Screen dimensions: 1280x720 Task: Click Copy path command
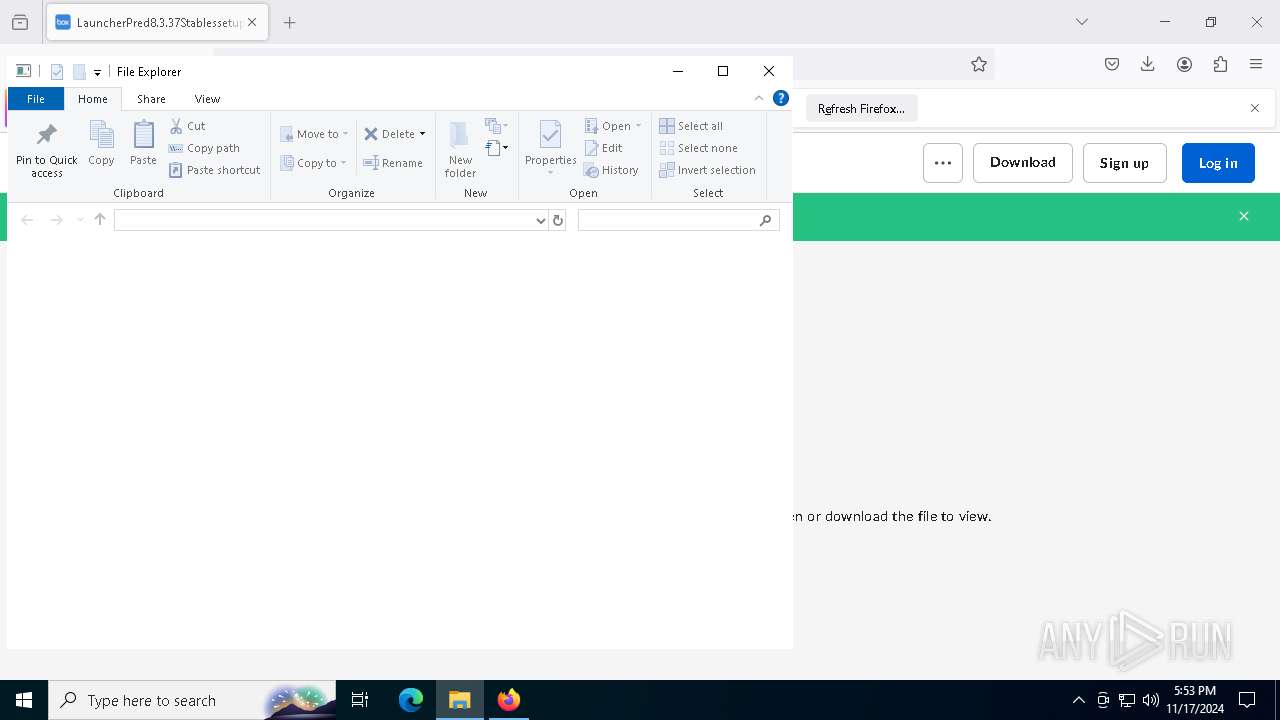tap(204, 148)
